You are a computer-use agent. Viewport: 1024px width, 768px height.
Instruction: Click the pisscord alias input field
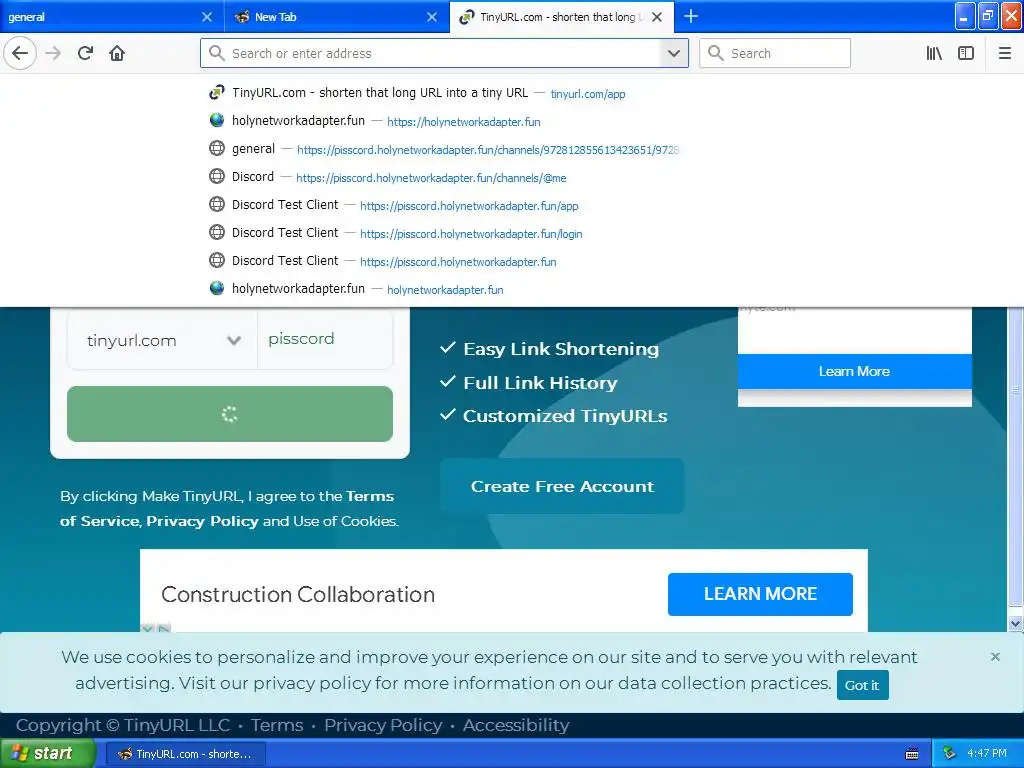point(325,339)
